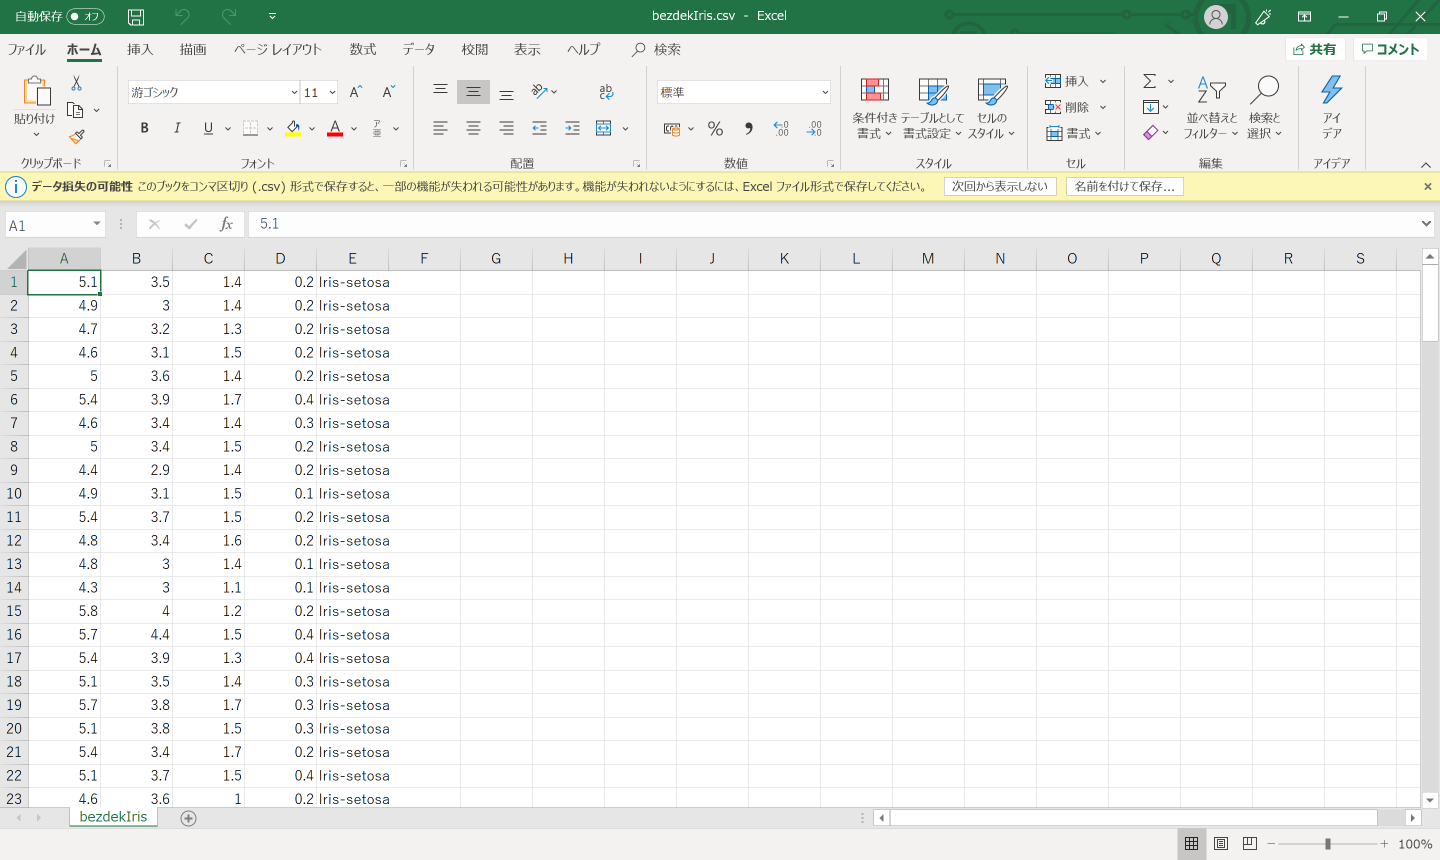Open the 挿入 ribbon tab
This screenshot has width=1440, height=860.
(x=140, y=49)
